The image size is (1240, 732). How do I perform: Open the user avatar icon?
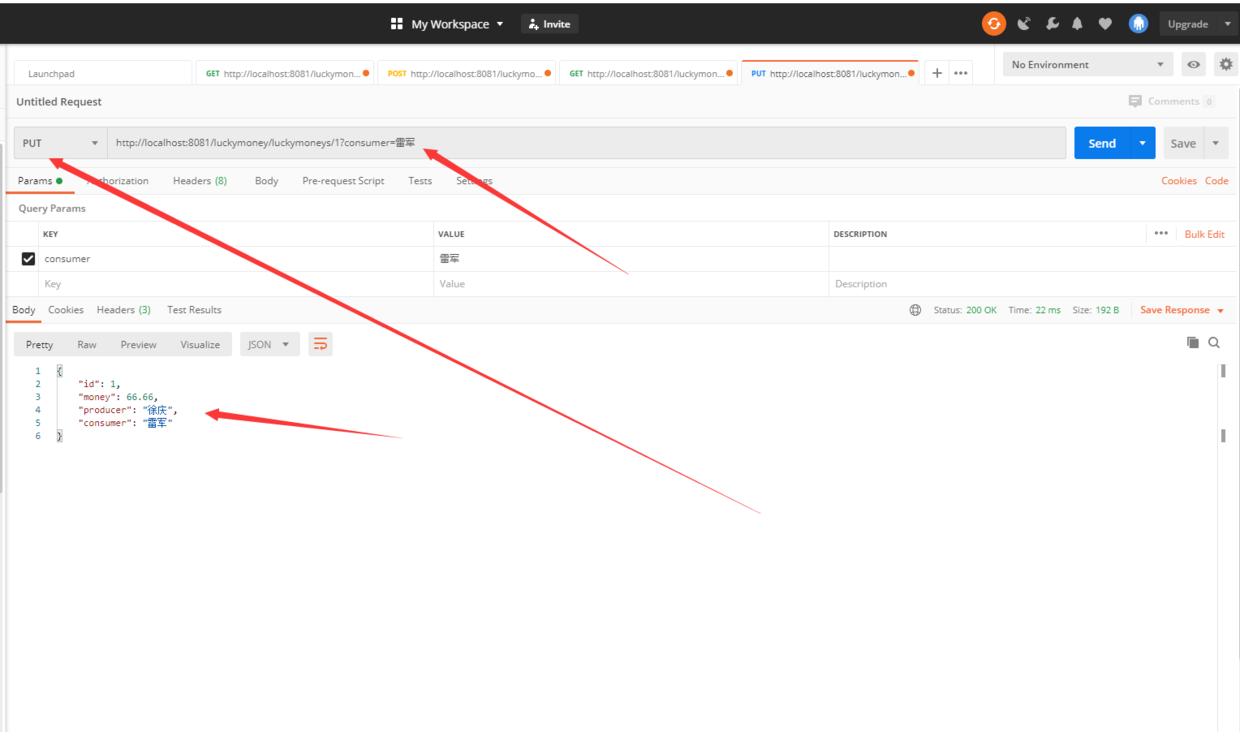pyautogui.click(x=1138, y=24)
